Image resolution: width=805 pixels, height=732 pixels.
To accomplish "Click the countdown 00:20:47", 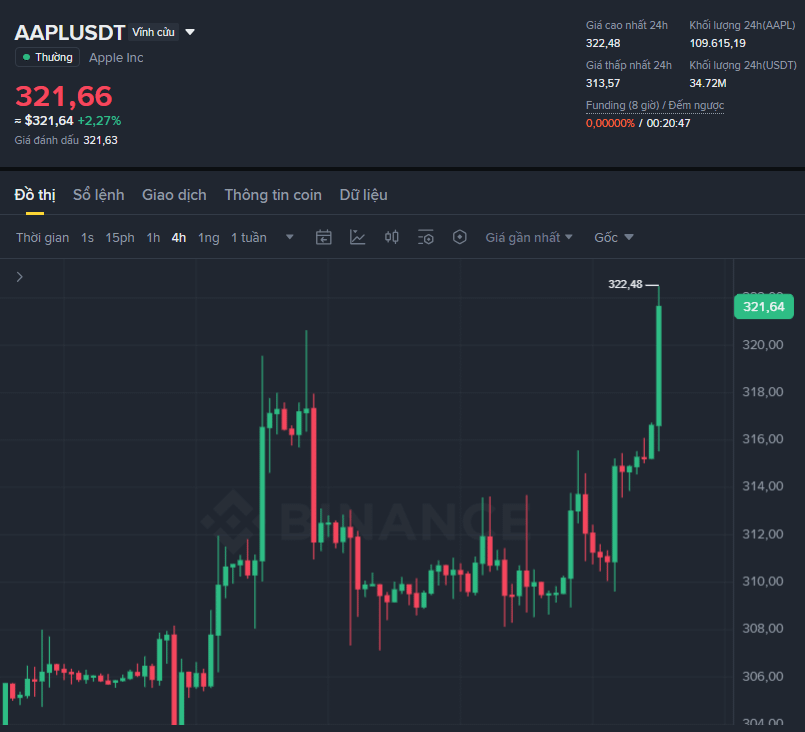I will (x=668, y=123).
